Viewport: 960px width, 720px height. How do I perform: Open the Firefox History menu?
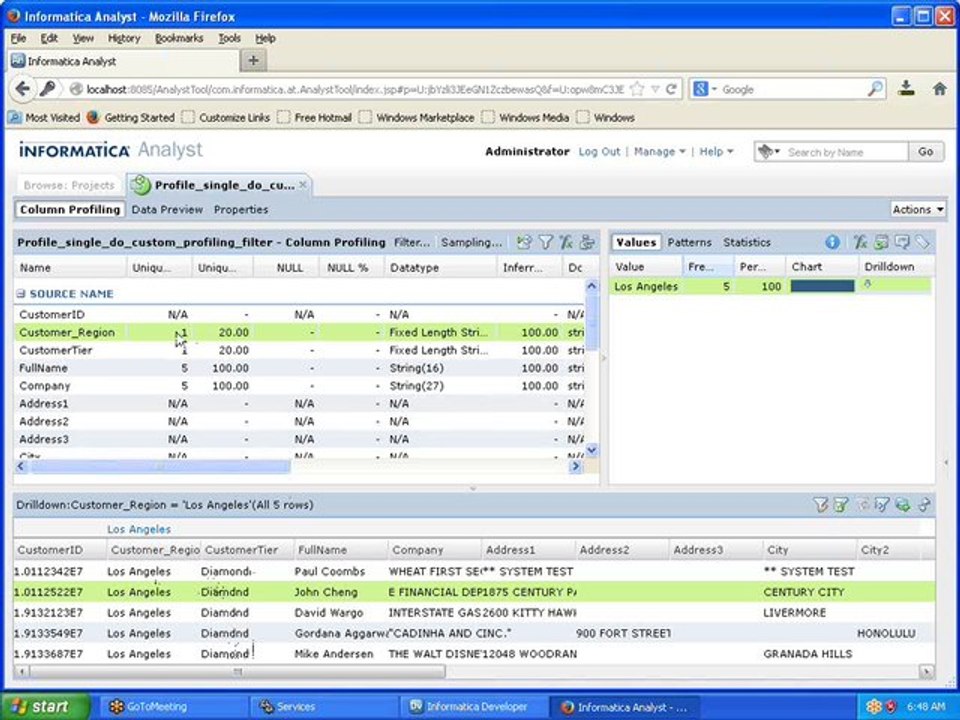point(124,39)
